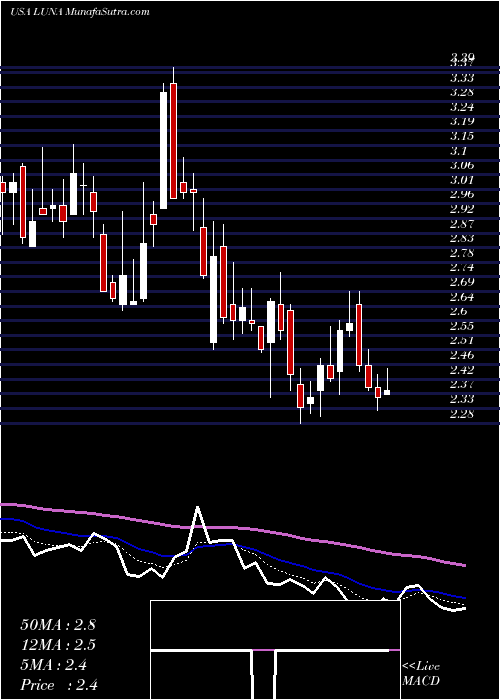
Task: Select the 2.92 price axis label
Action: pos(462,209)
